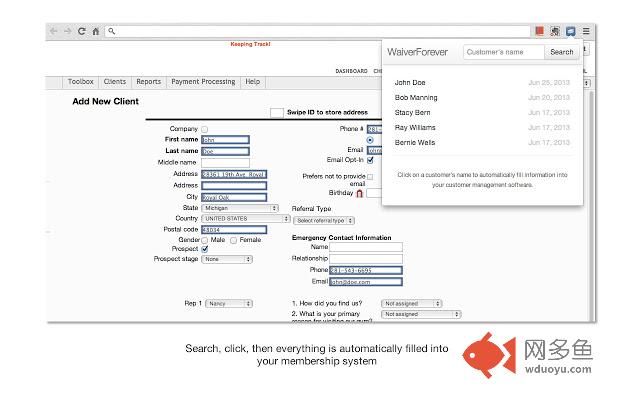Uncheck the Email Opt-In checkbox

coord(370,160)
